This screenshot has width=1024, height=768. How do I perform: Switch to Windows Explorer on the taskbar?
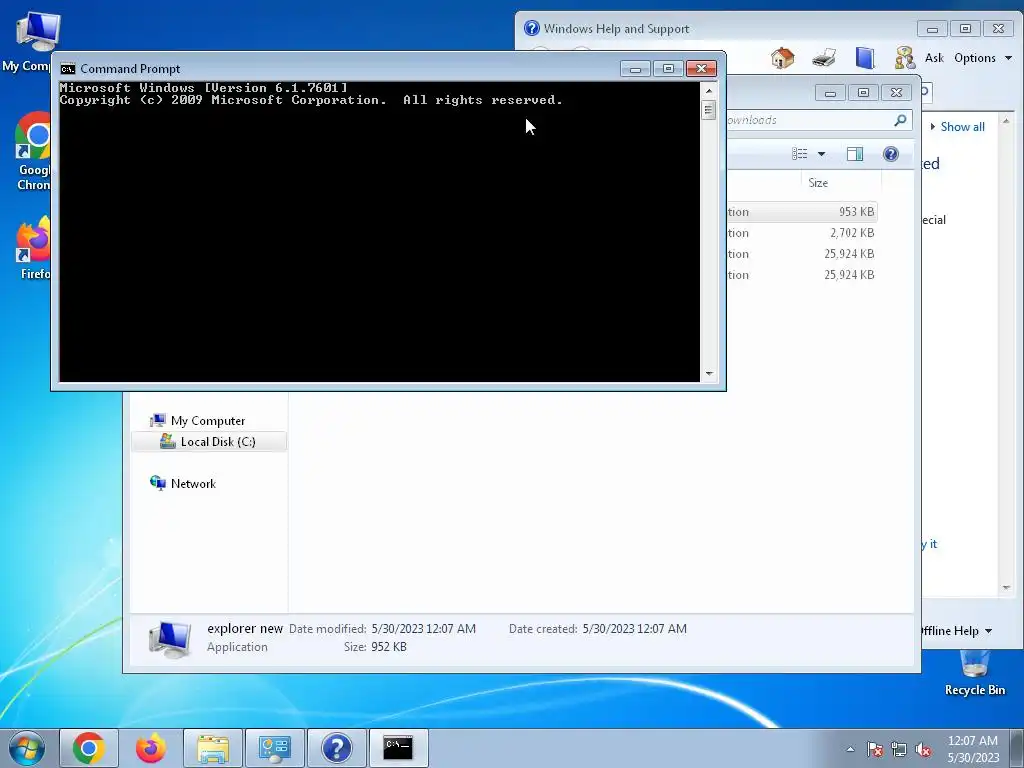(213, 748)
